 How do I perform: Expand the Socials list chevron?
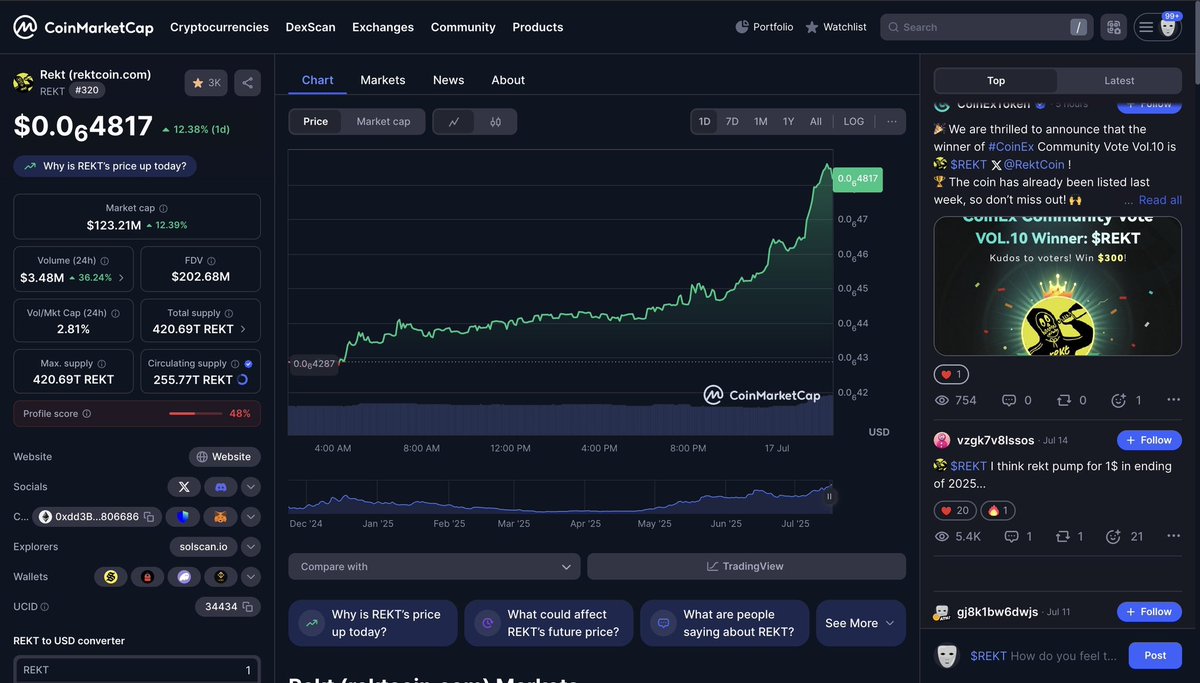tap(251, 487)
